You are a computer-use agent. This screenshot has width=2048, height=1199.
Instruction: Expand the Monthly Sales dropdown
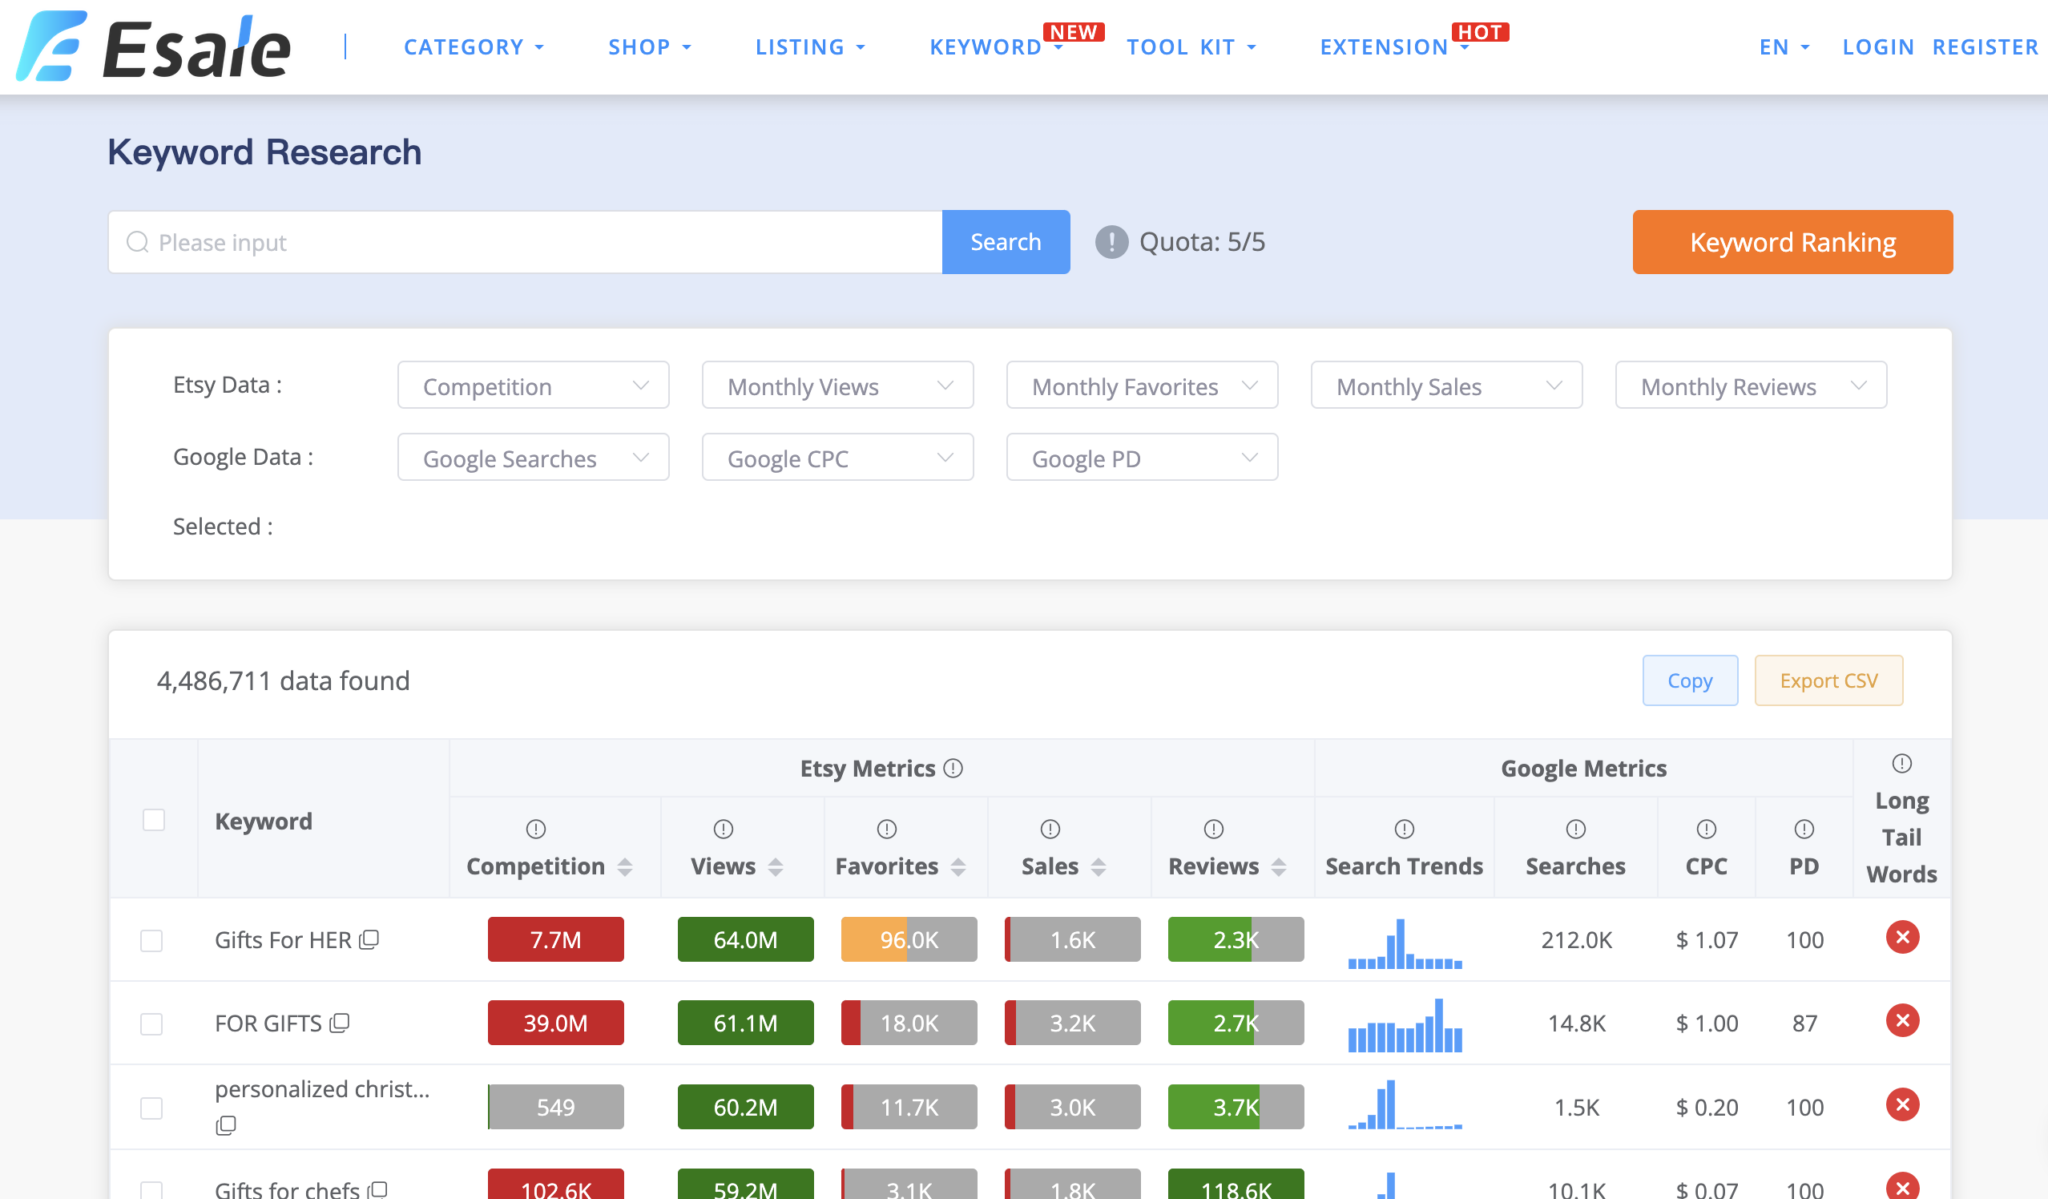coord(1446,386)
